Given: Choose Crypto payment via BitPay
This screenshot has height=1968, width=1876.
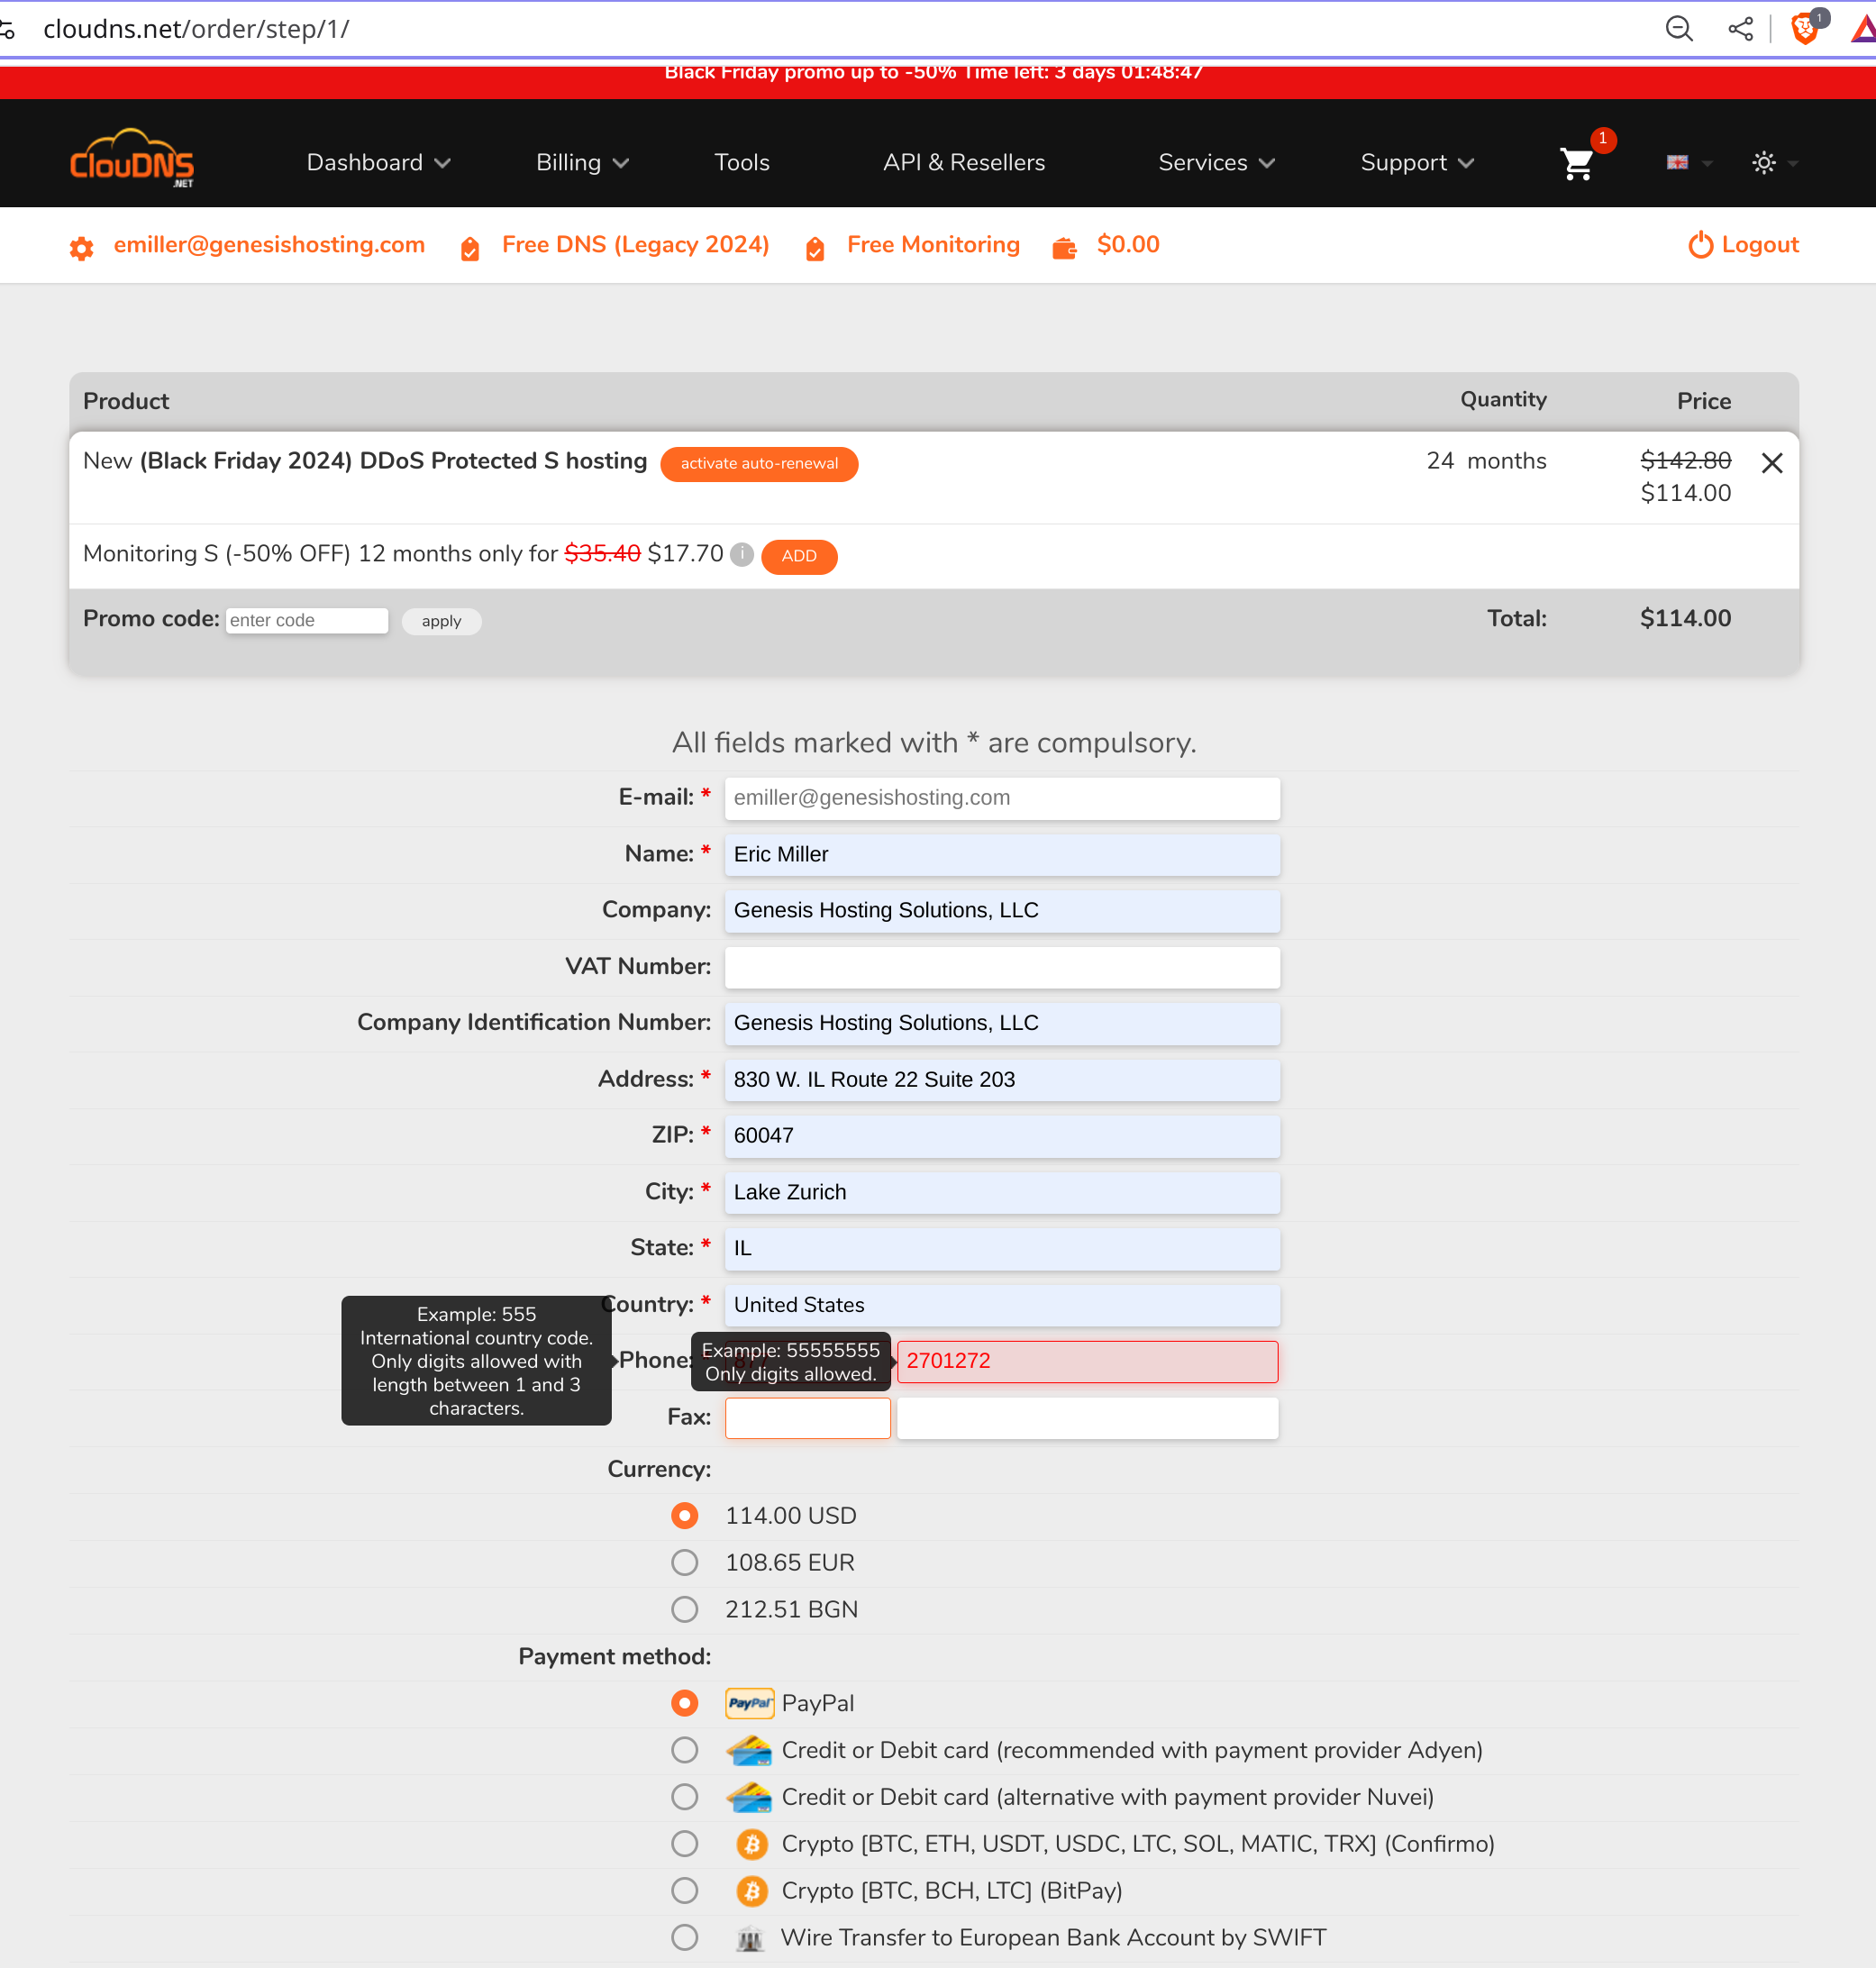Looking at the screenshot, I should [684, 1890].
